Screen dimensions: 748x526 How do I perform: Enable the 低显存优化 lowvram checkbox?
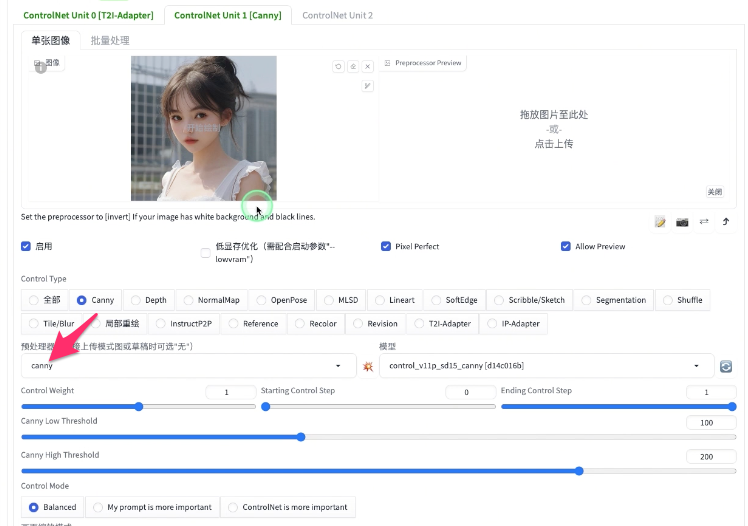point(205,253)
